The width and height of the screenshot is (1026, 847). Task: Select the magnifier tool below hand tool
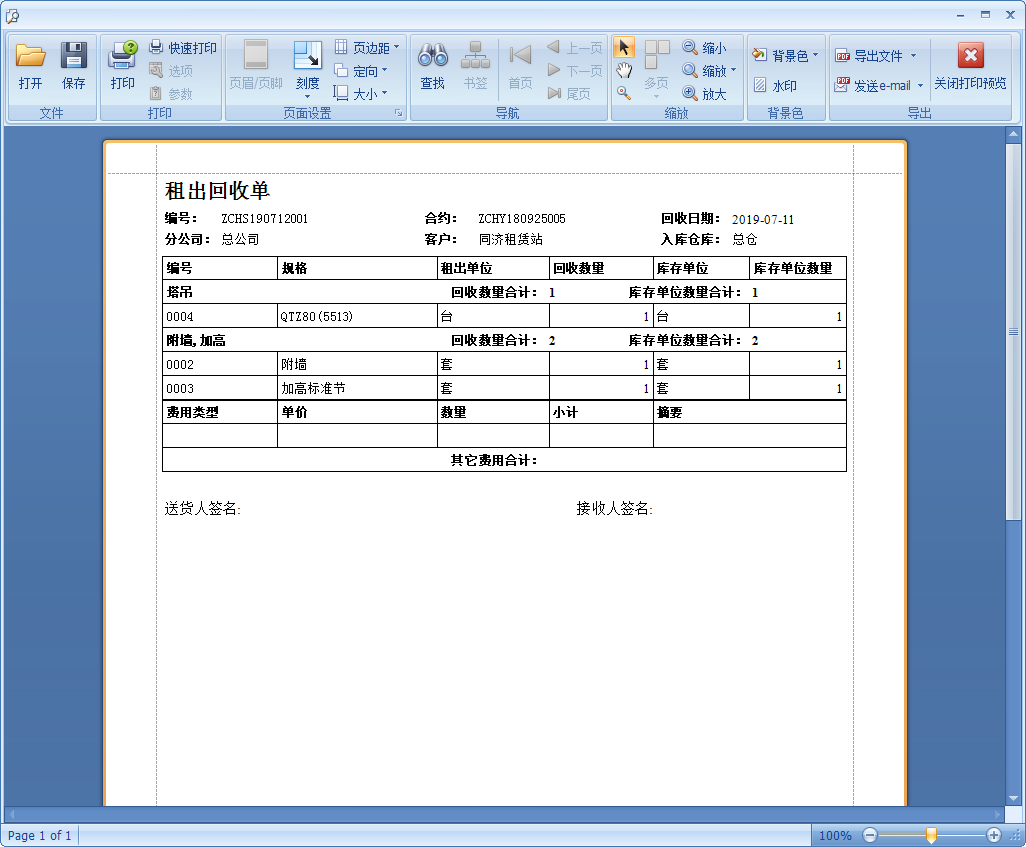click(624, 93)
